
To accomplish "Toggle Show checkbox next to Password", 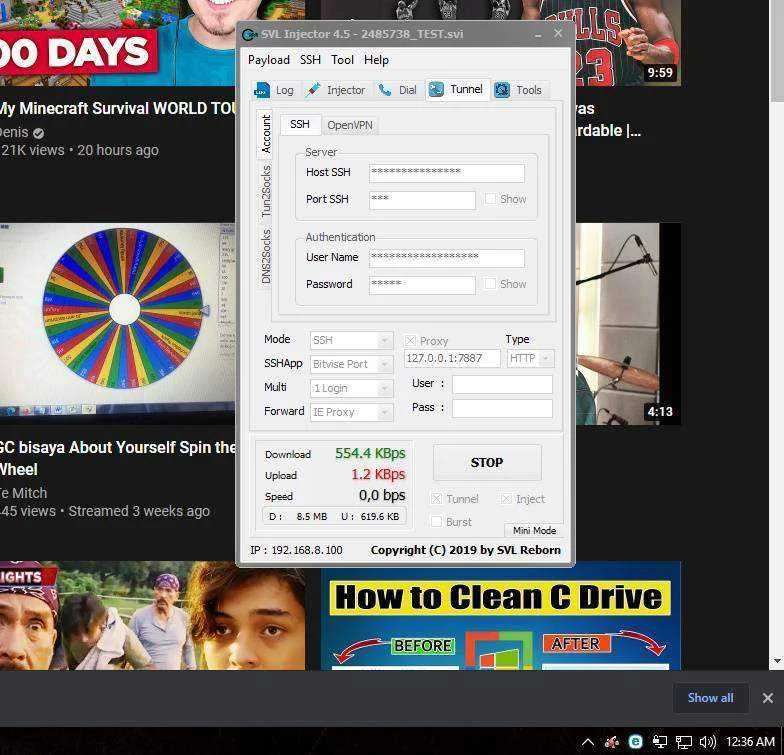I will [x=490, y=284].
